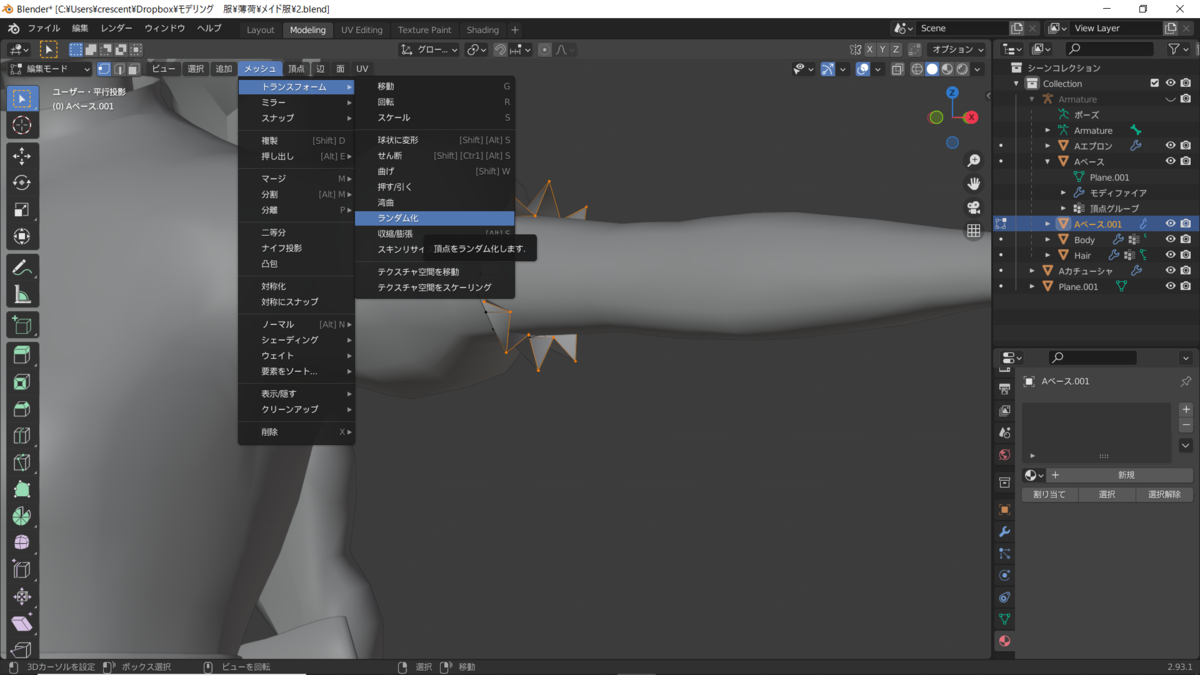The image size is (1200, 675).
Task: Open the Object Data properties tab
Action: pos(1005,619)
